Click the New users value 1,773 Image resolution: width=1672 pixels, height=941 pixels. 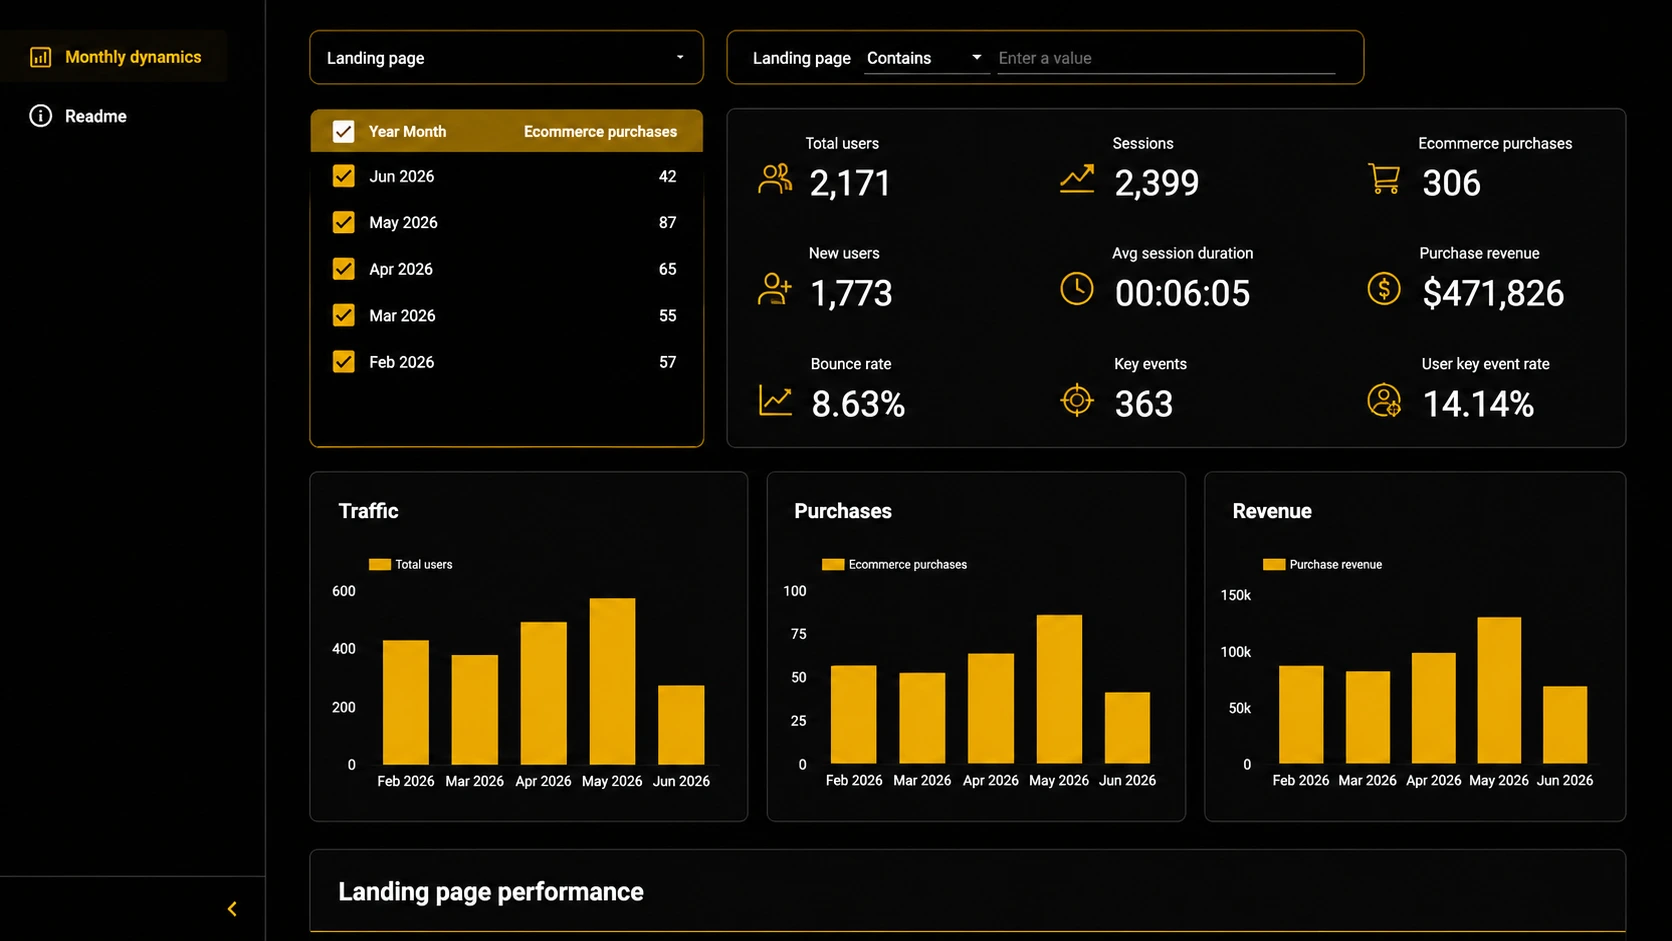[851, 293]
